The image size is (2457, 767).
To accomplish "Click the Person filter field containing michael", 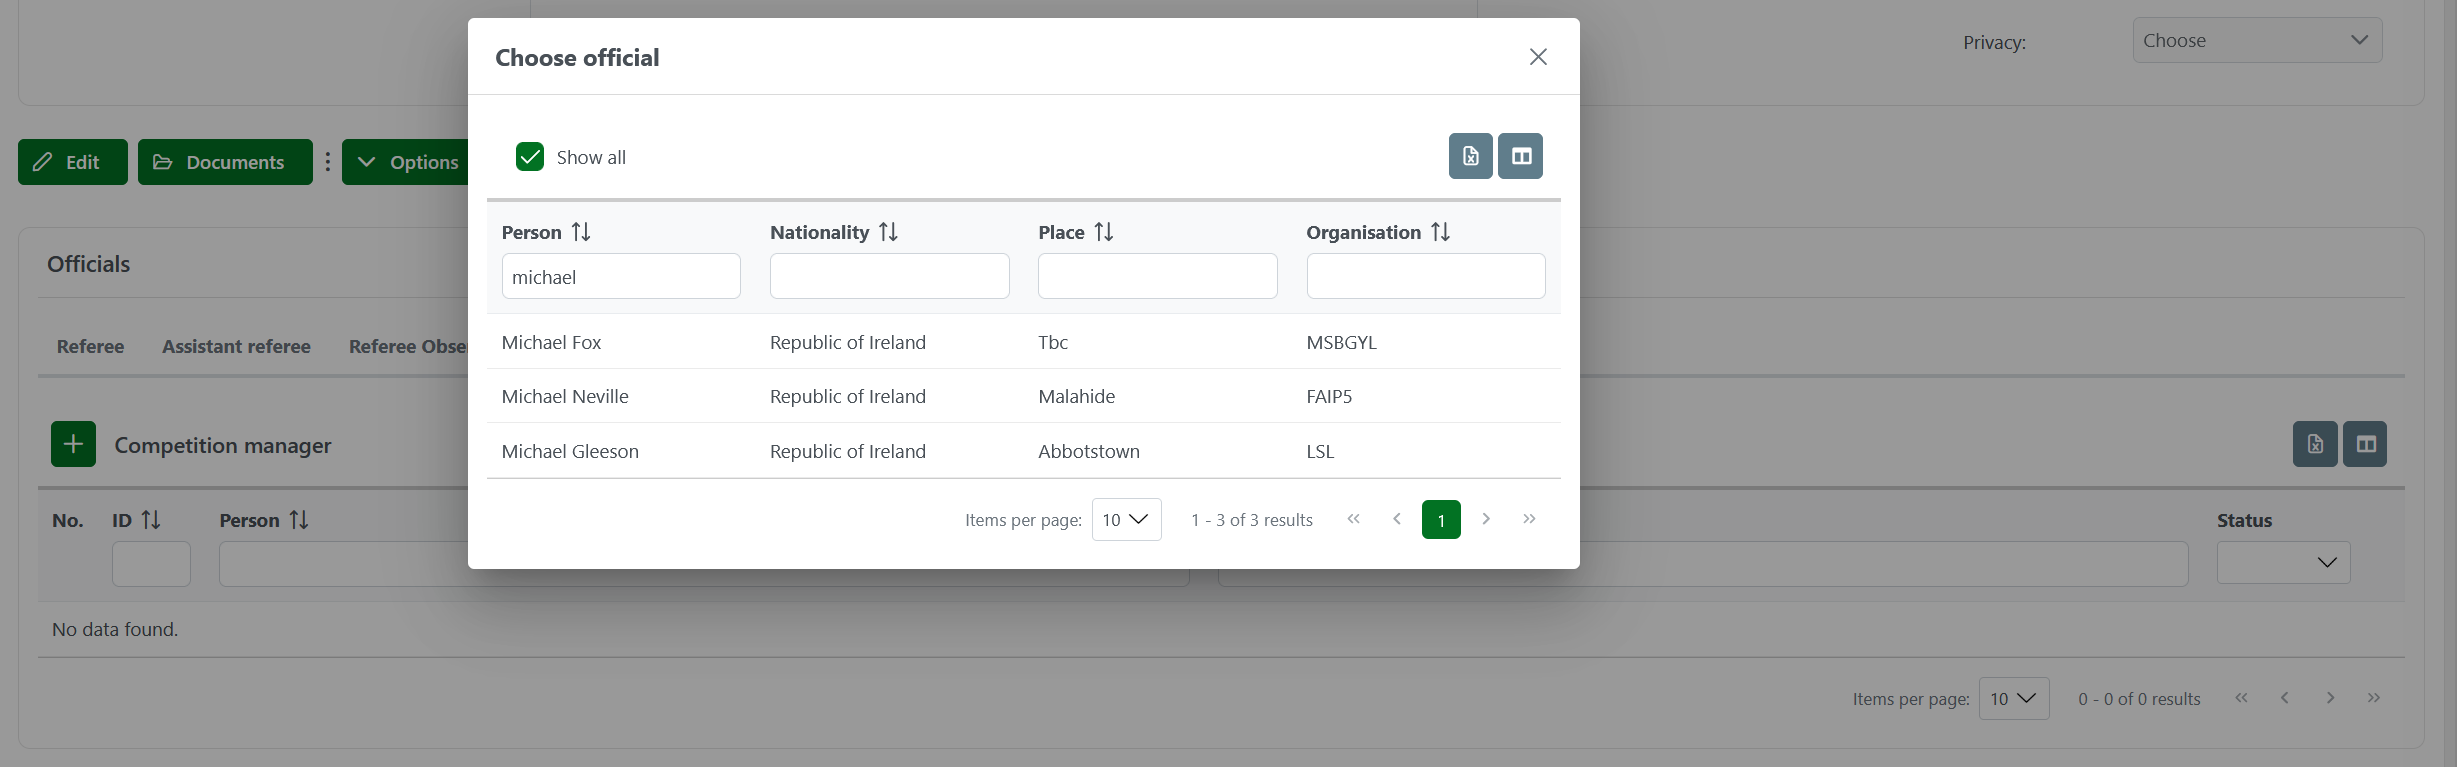I will (620, 277).
